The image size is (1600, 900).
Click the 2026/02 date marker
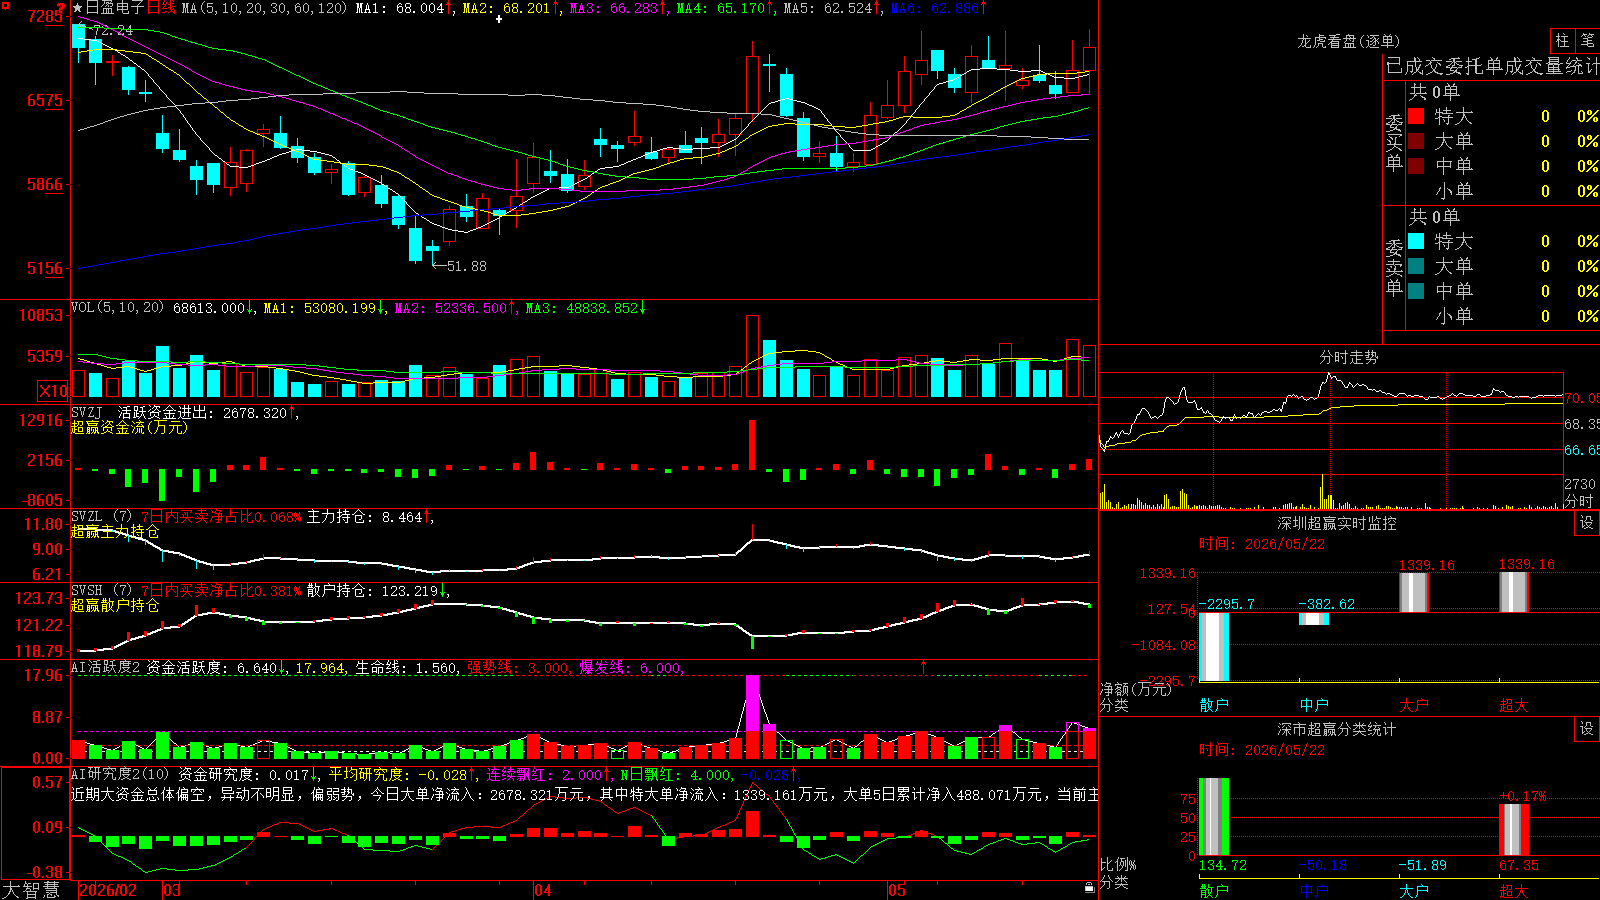[108, 890]
